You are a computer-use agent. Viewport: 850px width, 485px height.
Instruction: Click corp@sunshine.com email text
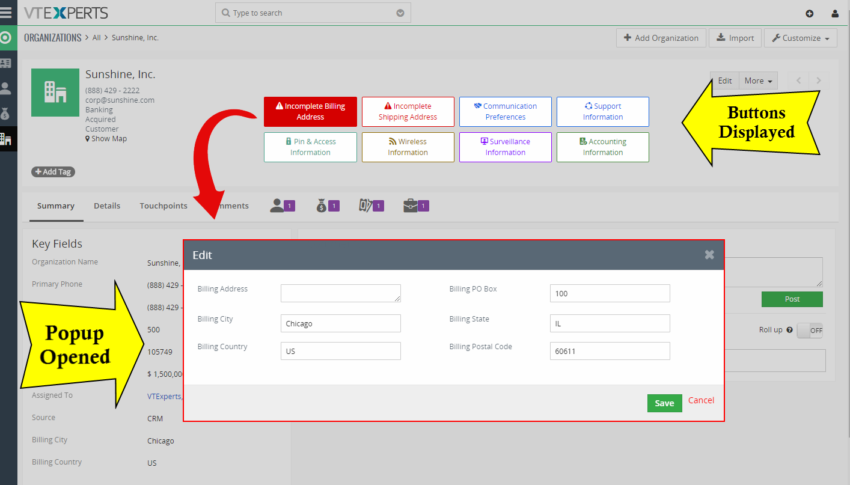[120, 100]
